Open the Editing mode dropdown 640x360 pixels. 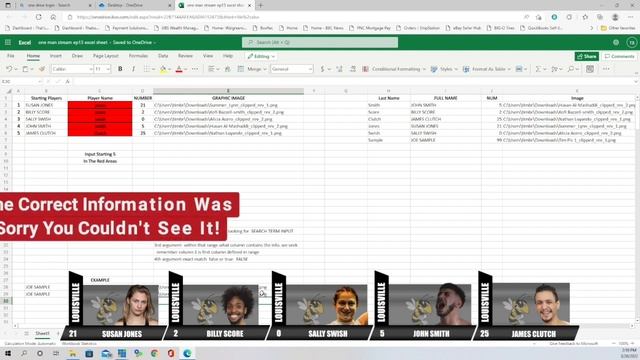[x=261, y=56]
